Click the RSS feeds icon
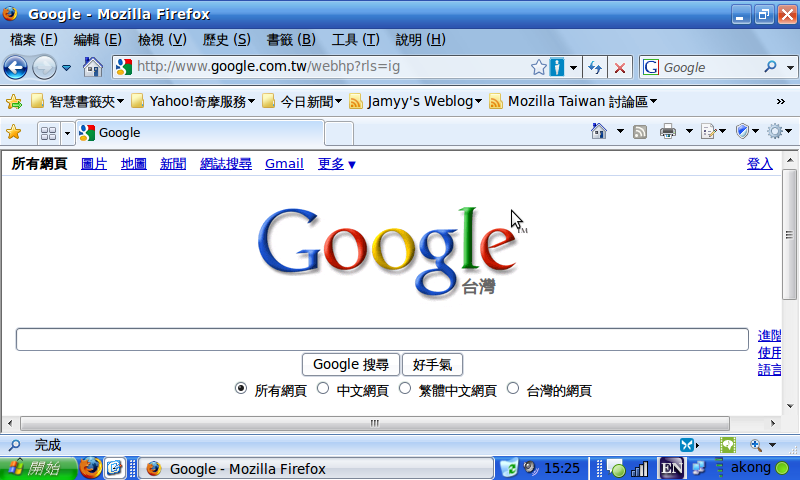 pyautogui.click(x=640, y=132)
